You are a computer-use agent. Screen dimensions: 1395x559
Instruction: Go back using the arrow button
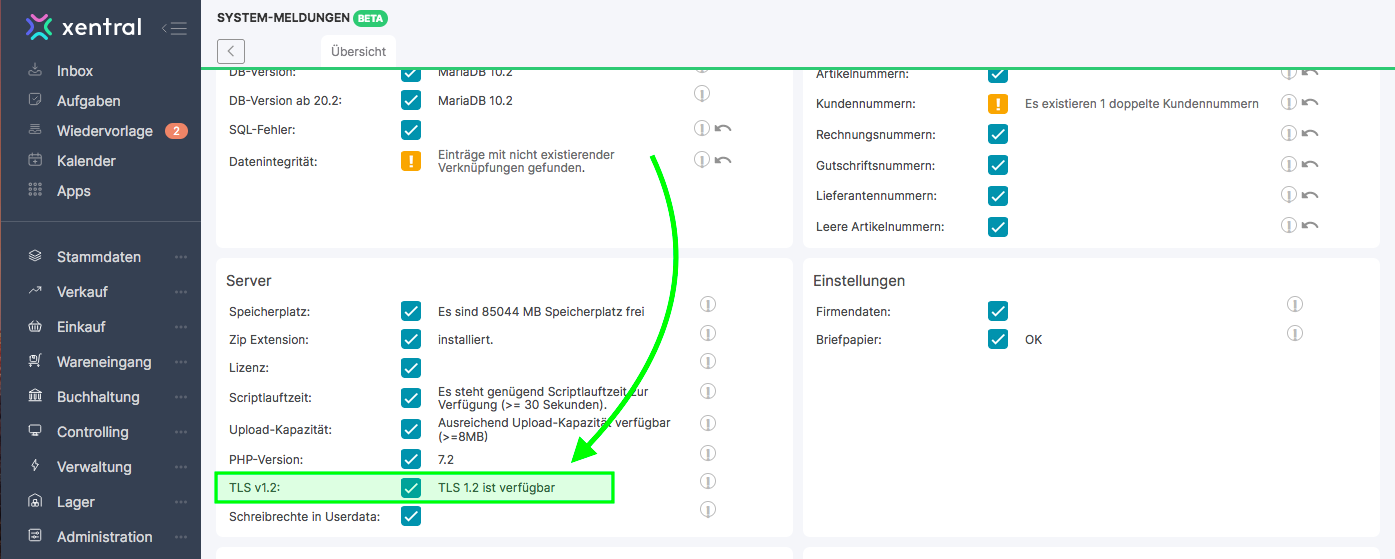pyautogui.click(x=231, y=51)
